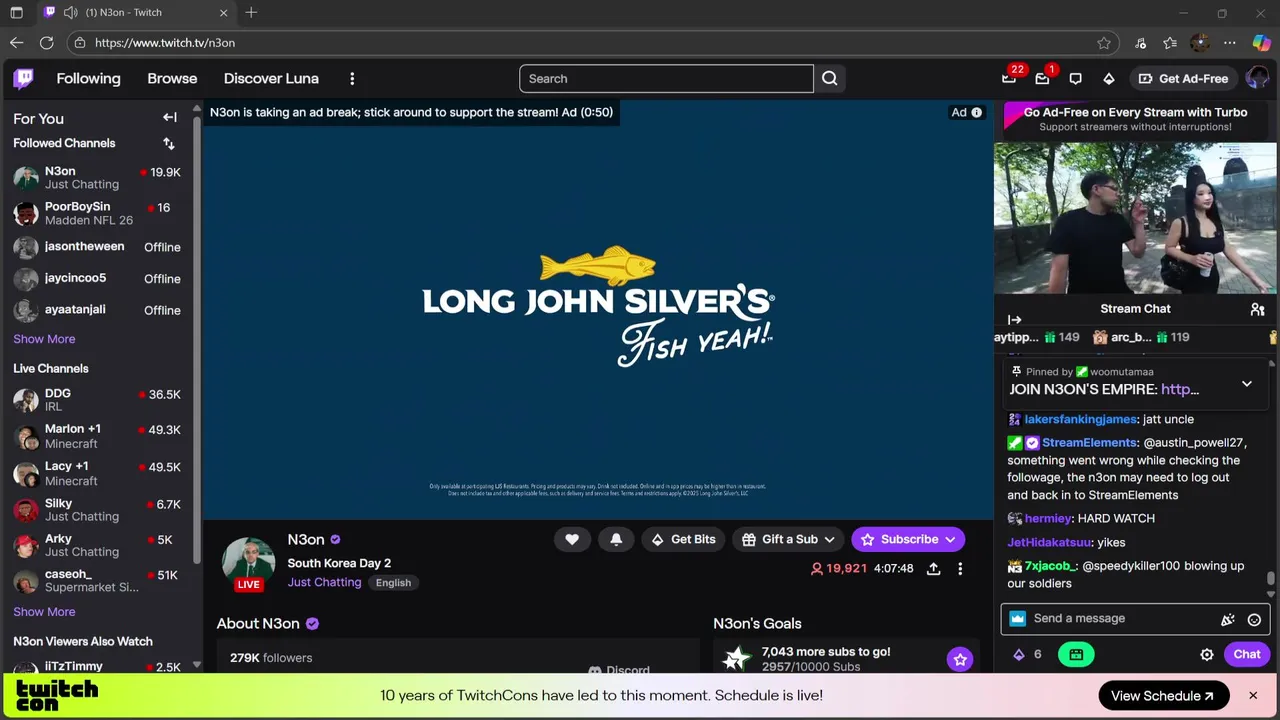Open the three-dot more menu in top navigation
The image size is (1280, 720).
click(352, 79)
